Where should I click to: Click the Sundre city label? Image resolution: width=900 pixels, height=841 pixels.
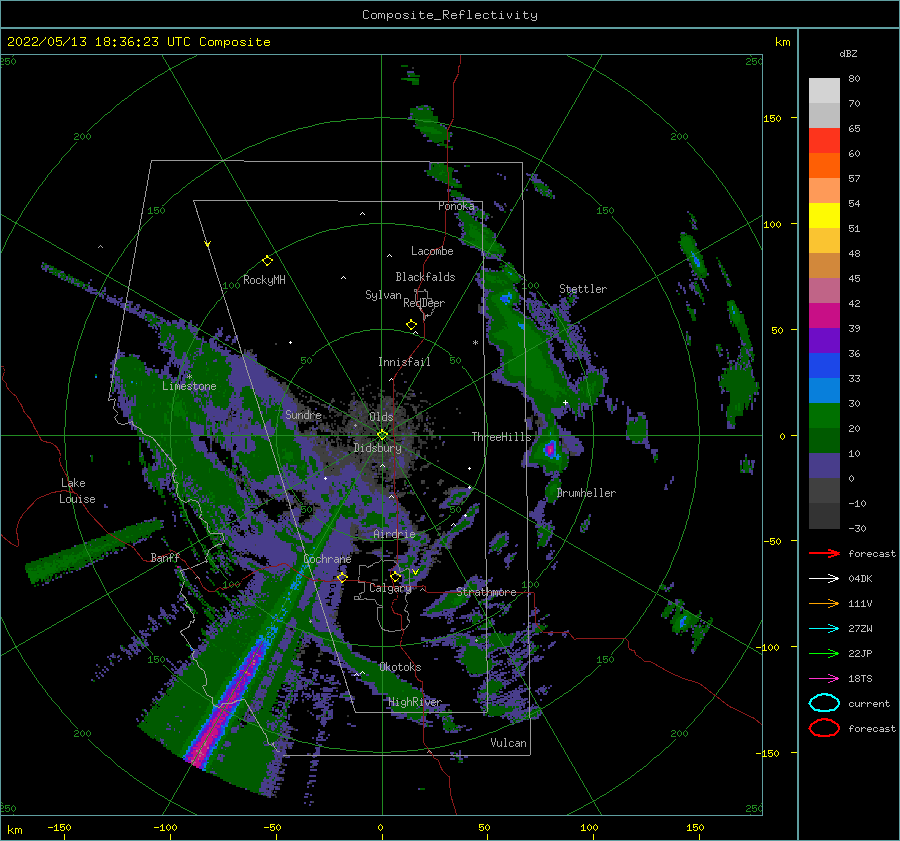tap(303, 414)
